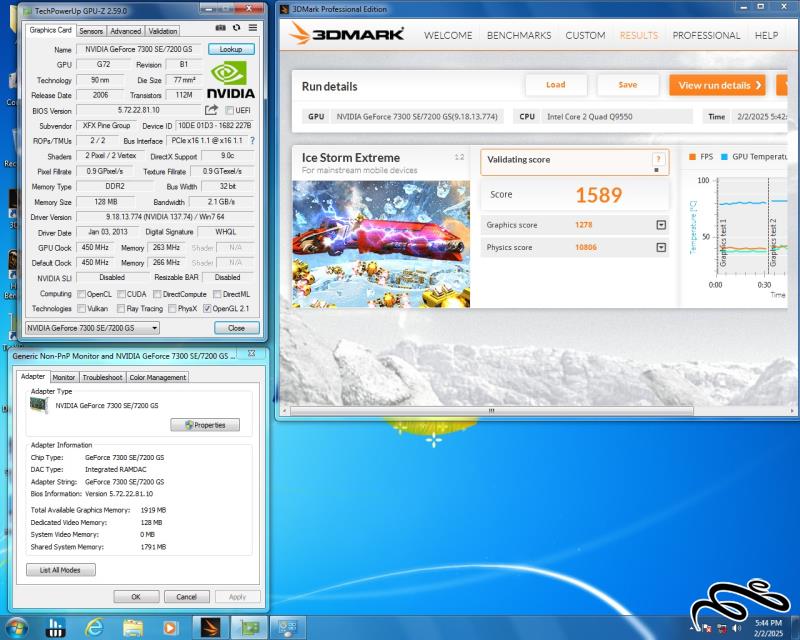Viewport: 800px width, 640px height.
Task: Click the Lookup button in GPU-Z
Action: point(231,49)
